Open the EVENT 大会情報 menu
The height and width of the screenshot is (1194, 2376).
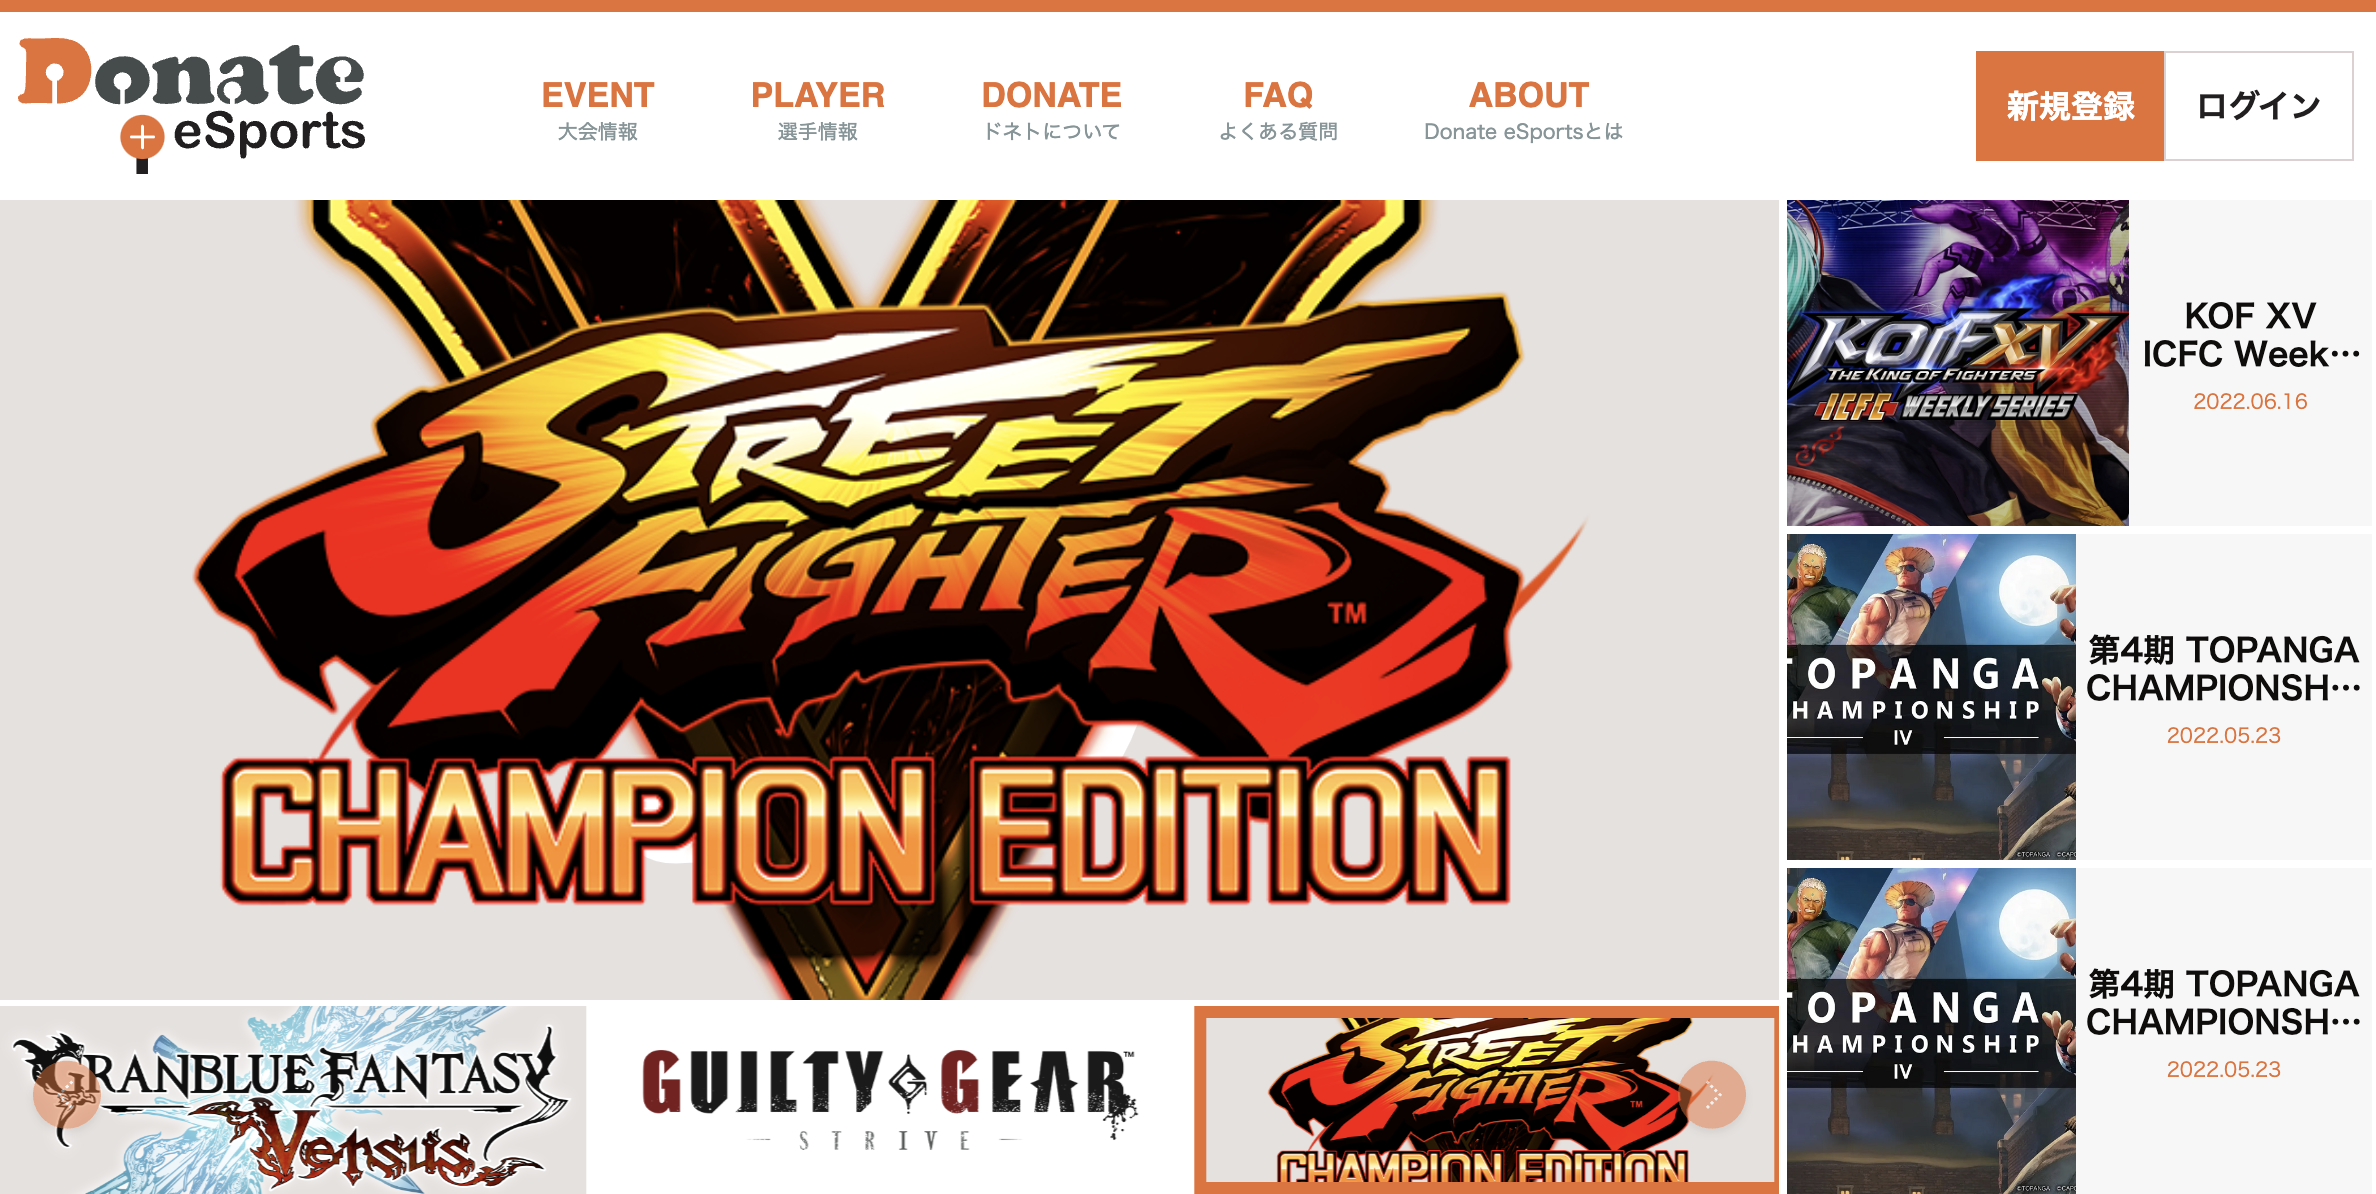[598, 110]
